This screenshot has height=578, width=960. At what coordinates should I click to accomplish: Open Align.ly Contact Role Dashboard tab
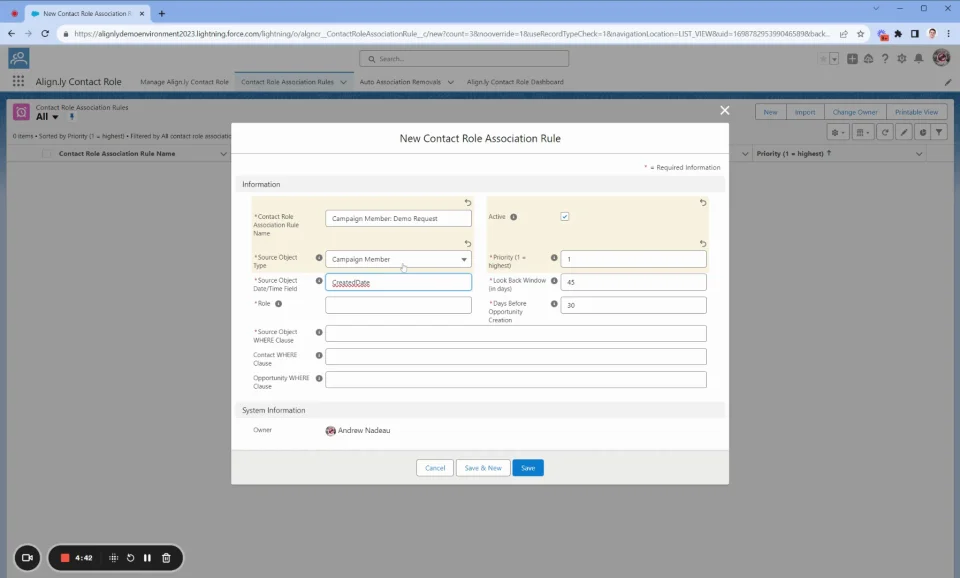pos(515,82)
